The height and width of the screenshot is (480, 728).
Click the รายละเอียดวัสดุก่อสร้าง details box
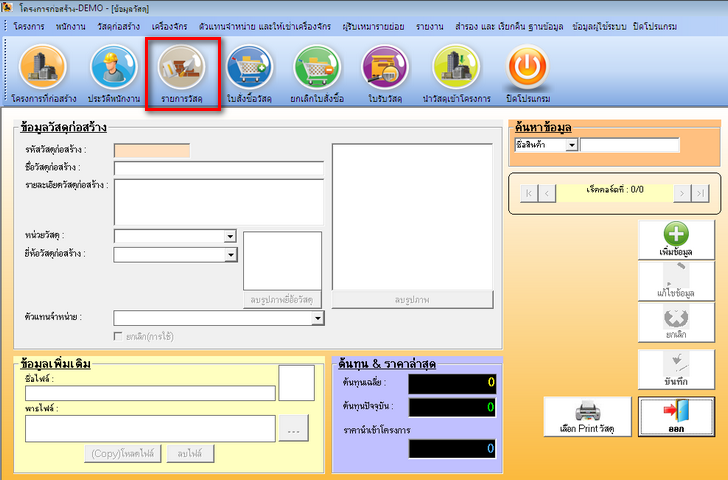219,202
